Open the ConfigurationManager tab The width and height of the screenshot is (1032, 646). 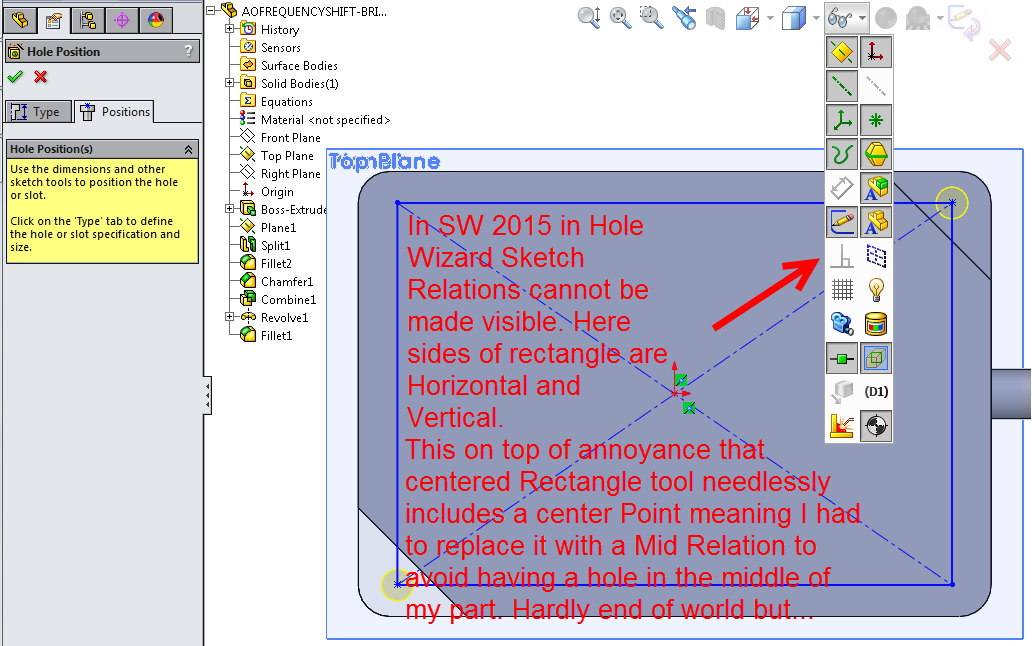point(88,20)
